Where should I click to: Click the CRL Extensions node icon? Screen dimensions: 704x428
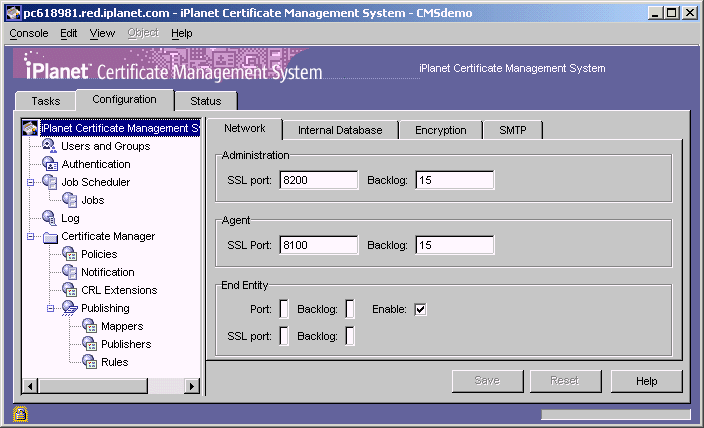tap(69, 290)
